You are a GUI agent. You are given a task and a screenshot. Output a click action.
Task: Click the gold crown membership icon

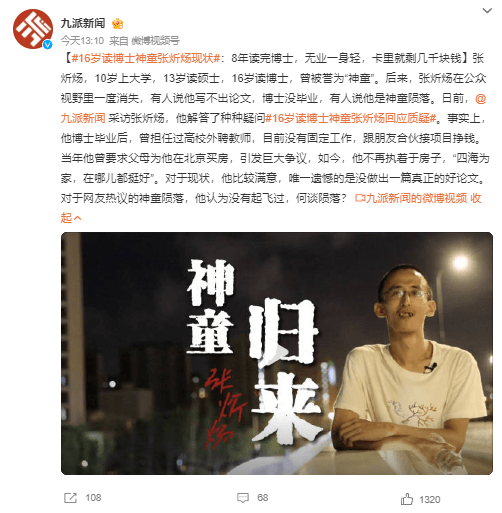click(x=117, y=24)
